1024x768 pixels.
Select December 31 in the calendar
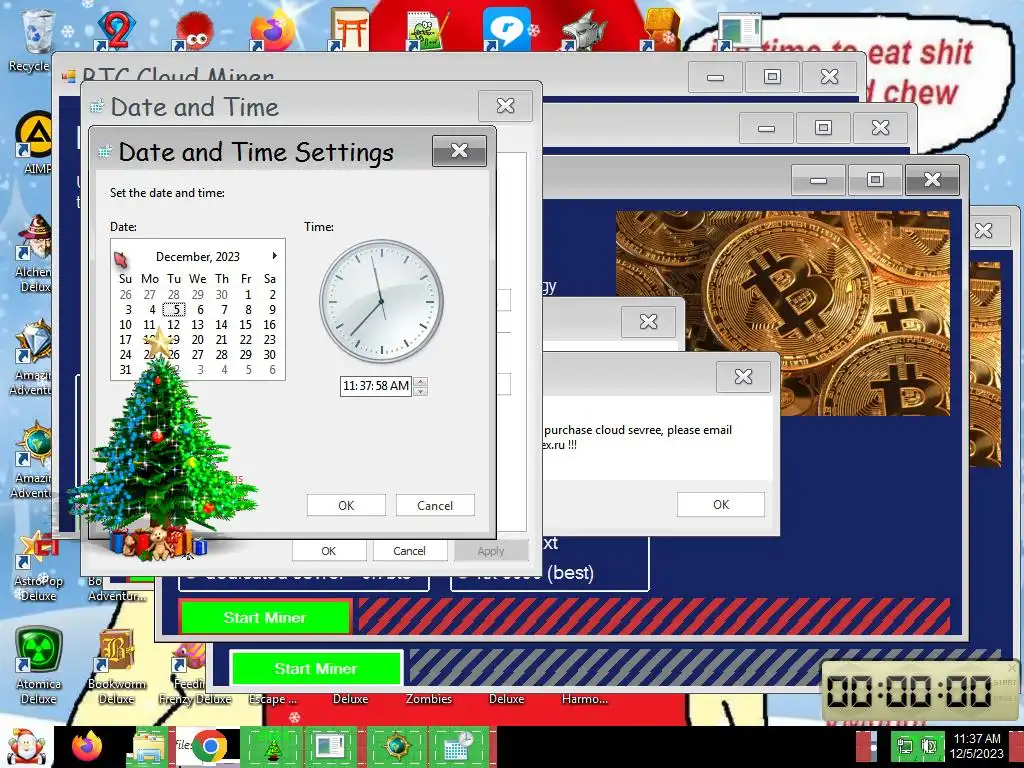click(x=125, y=370)
